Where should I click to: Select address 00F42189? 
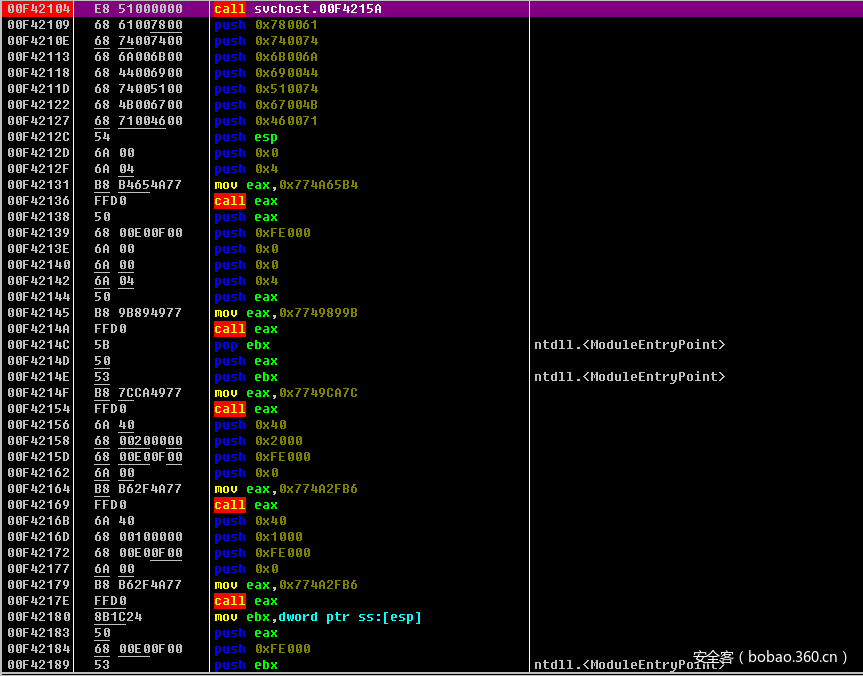[39, 664]
